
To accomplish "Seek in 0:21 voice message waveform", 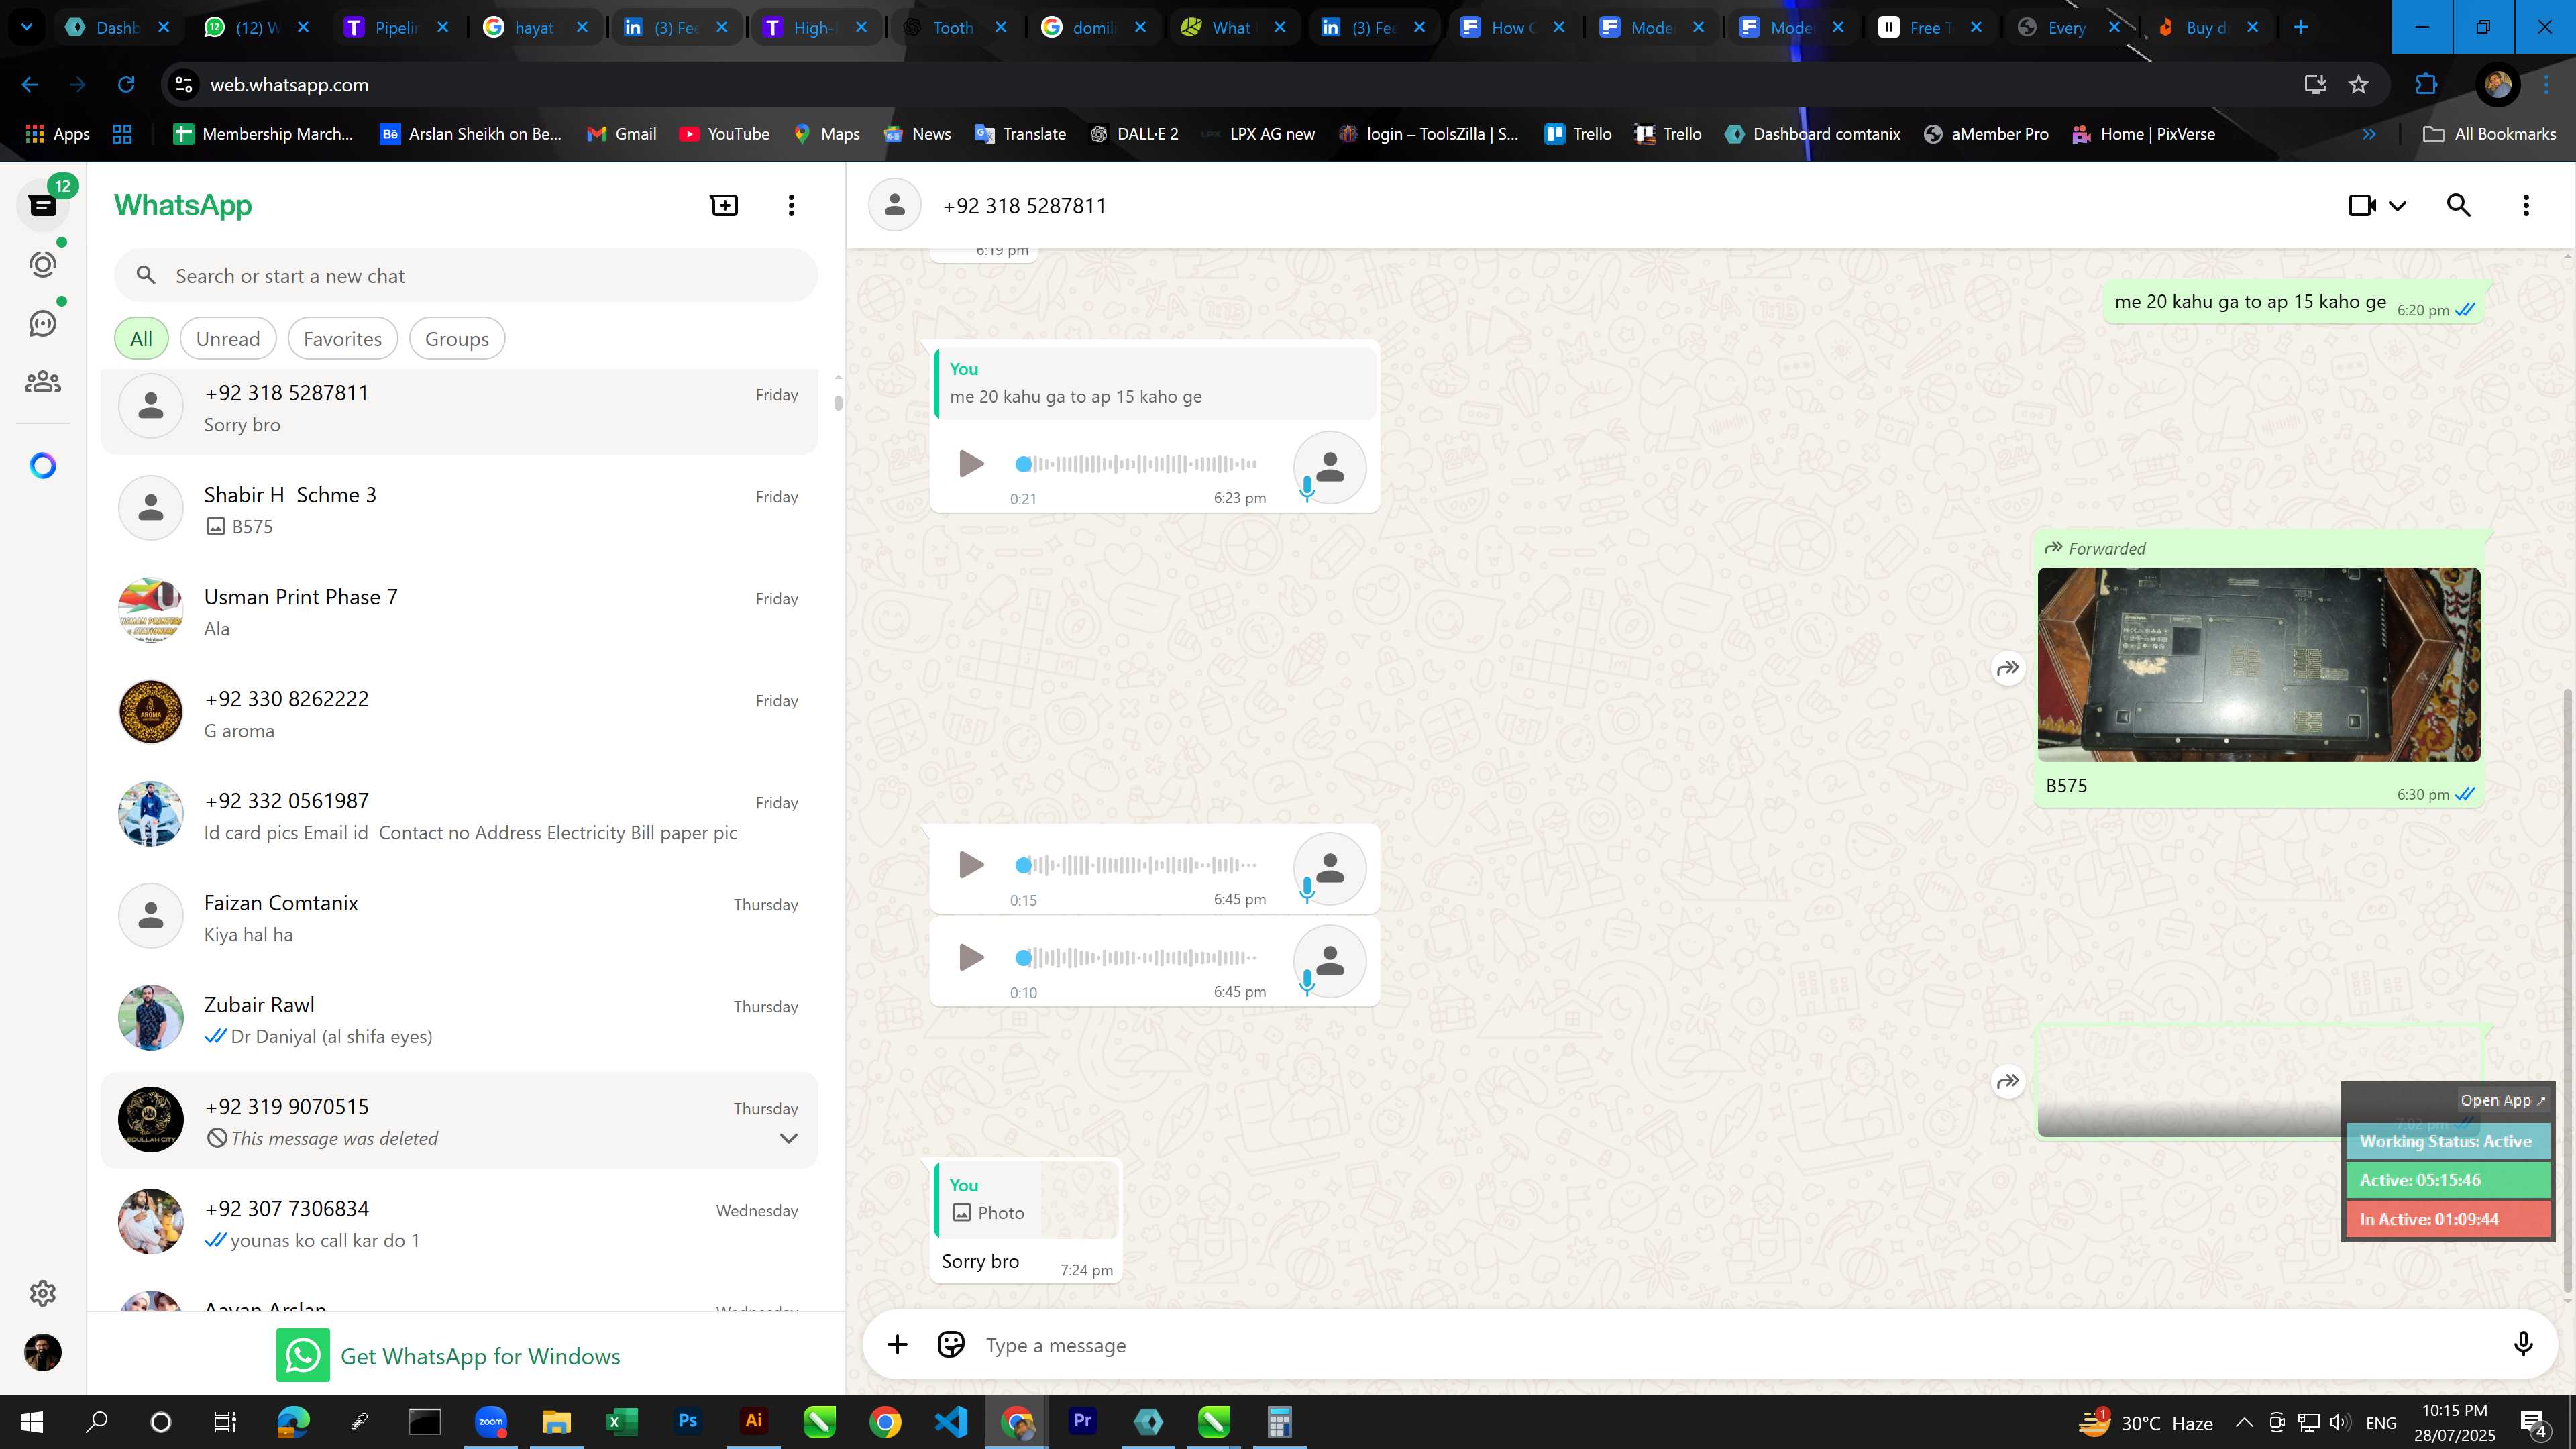I will tap(1137, 464).
